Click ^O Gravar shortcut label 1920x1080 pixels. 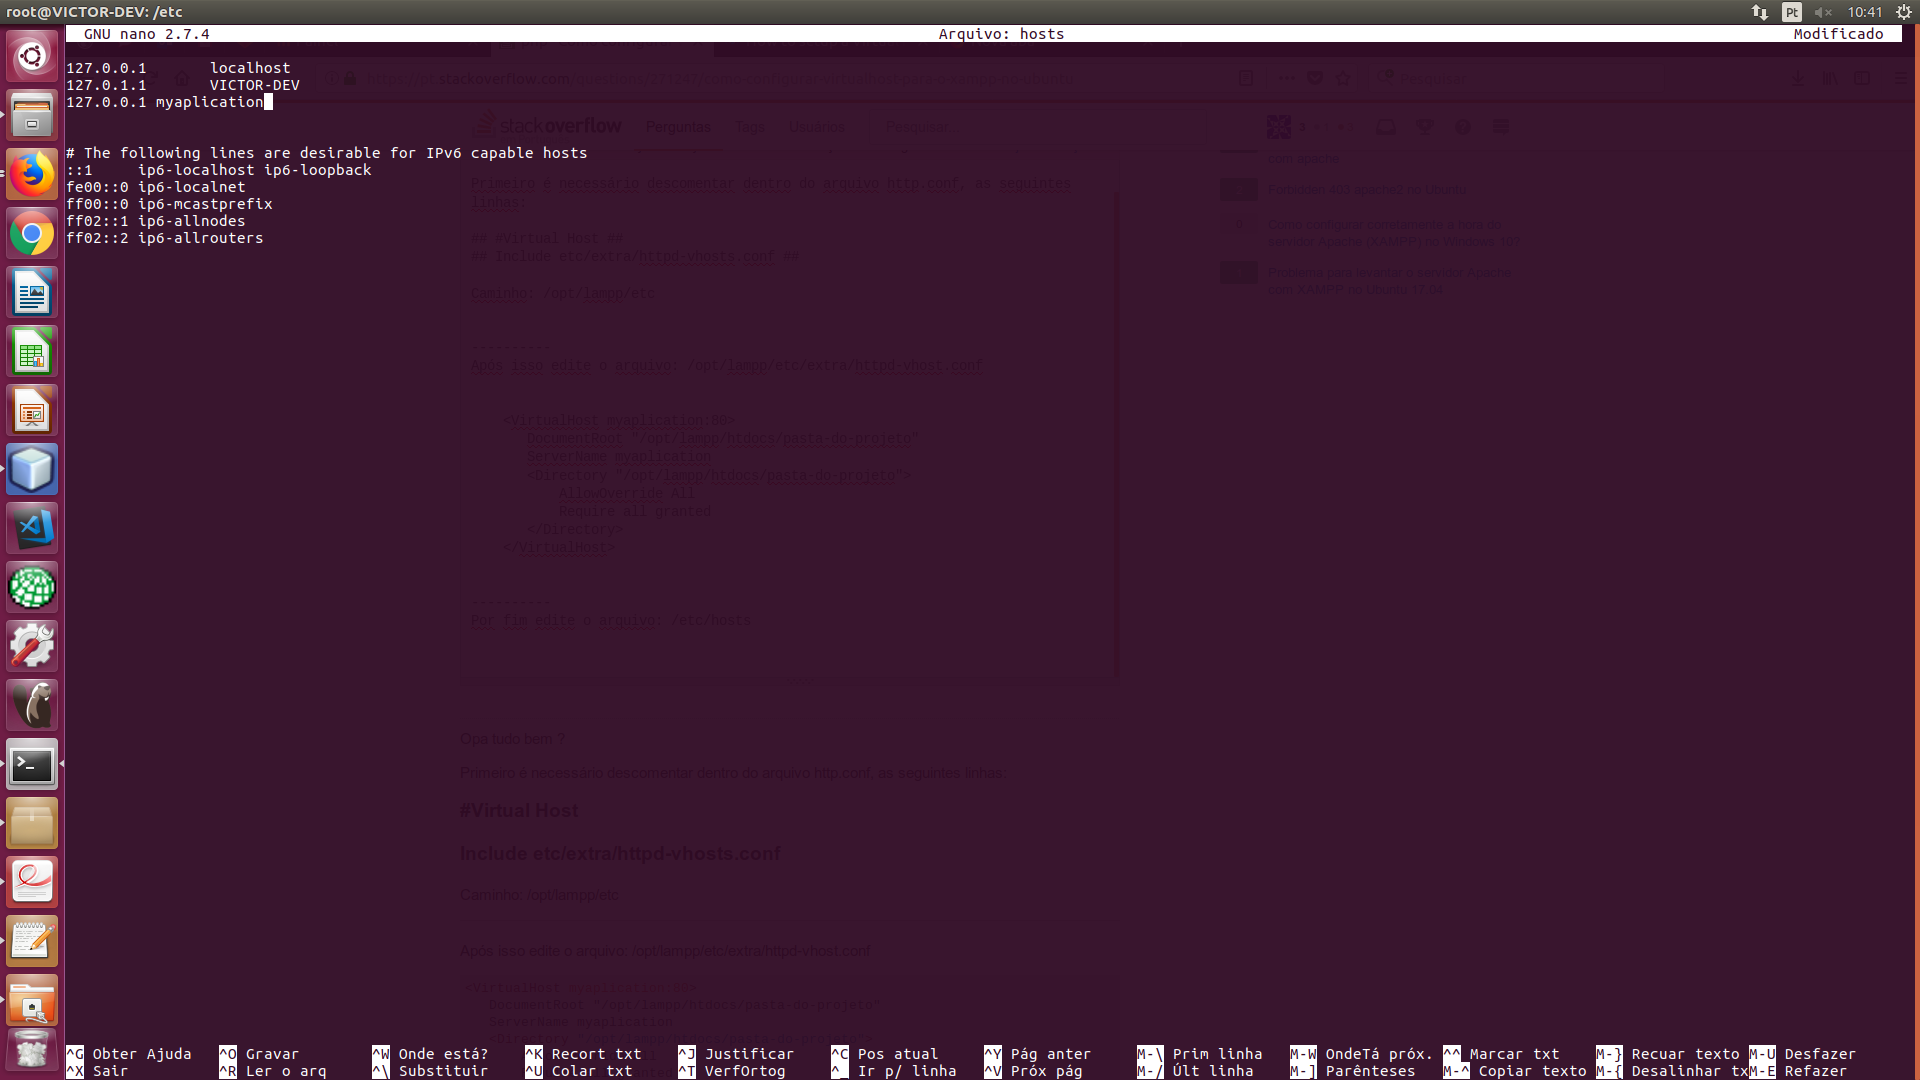259,1054
